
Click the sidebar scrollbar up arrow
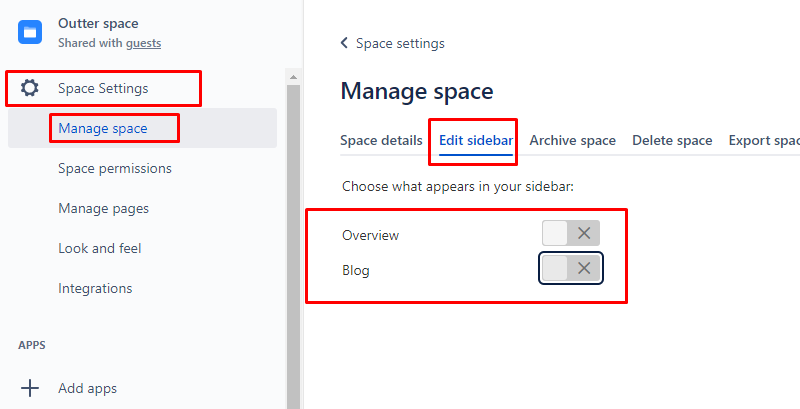click(293, 78)
